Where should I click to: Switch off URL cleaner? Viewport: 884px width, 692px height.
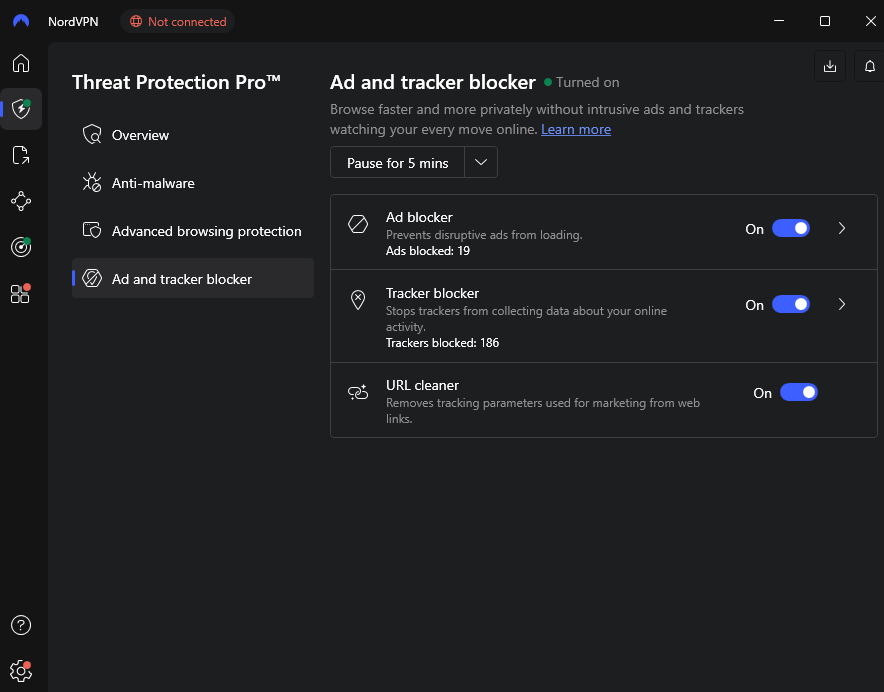tap(798, 392)
